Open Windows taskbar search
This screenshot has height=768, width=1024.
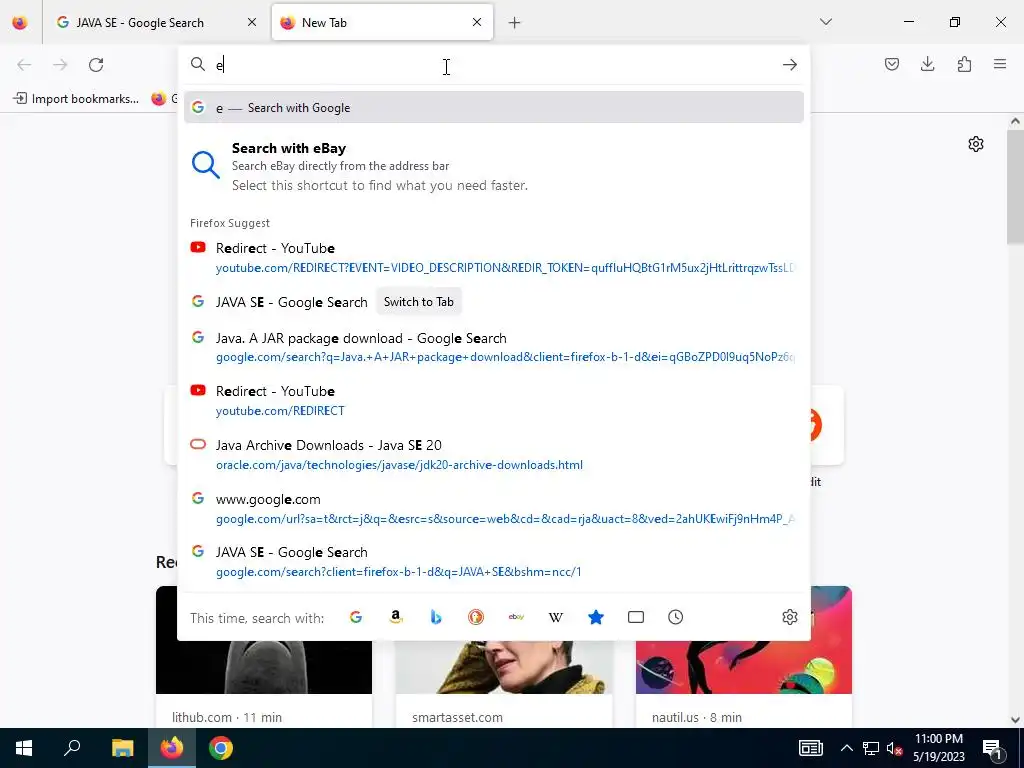(x=72, y=748)
